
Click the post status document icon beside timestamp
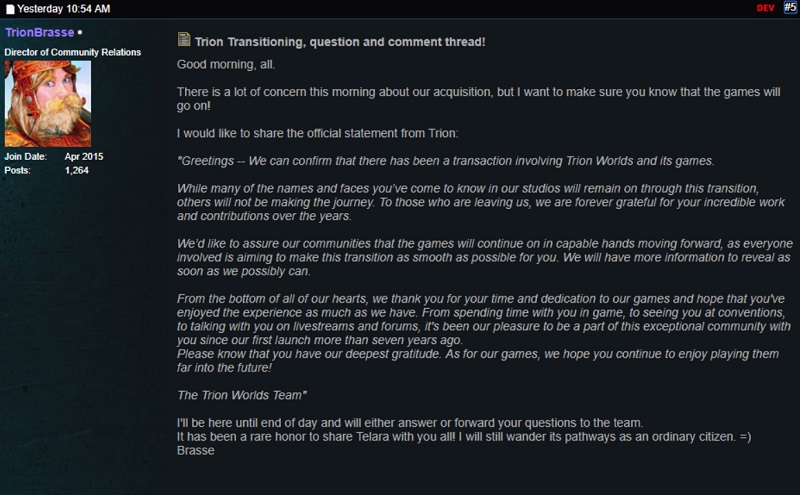(x=10, y=8)
